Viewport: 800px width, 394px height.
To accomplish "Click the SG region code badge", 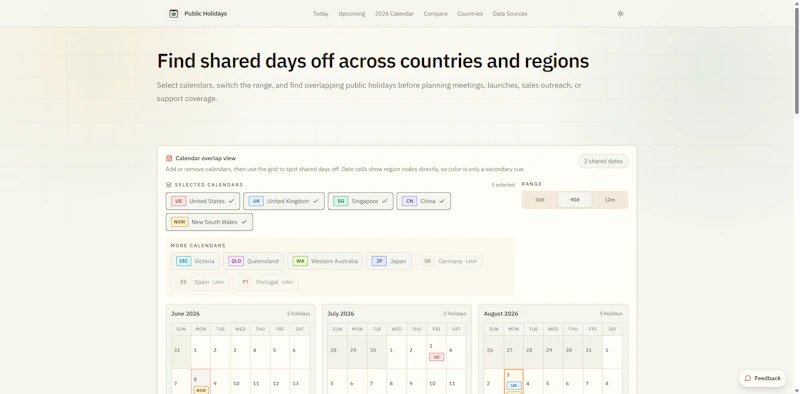I will (341, 201).
